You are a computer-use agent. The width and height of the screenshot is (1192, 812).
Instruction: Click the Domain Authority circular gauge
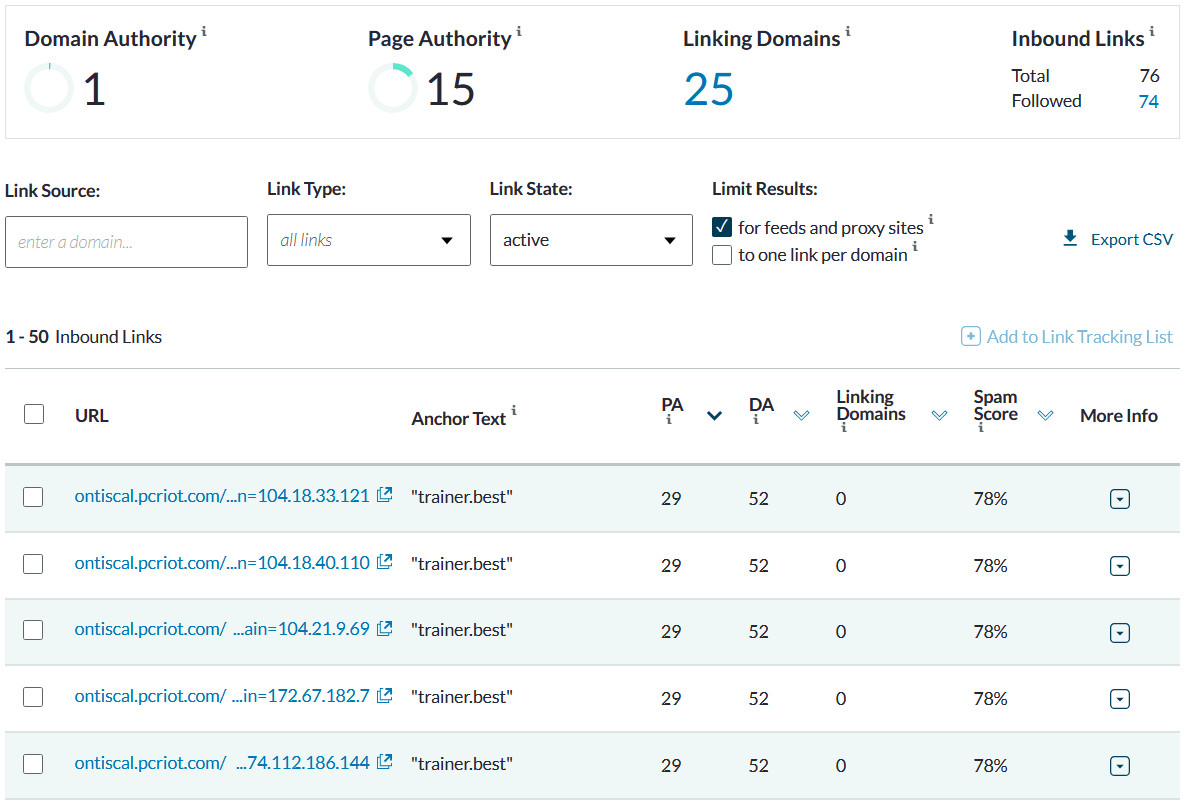[49, 88]
